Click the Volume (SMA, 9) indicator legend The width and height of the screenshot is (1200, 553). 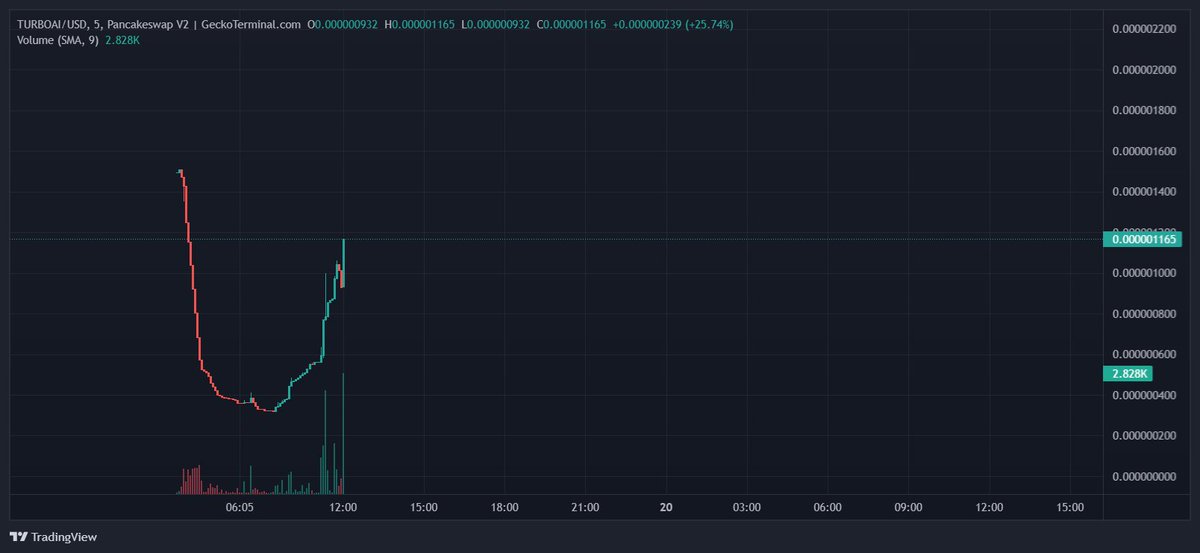point(57,40)
